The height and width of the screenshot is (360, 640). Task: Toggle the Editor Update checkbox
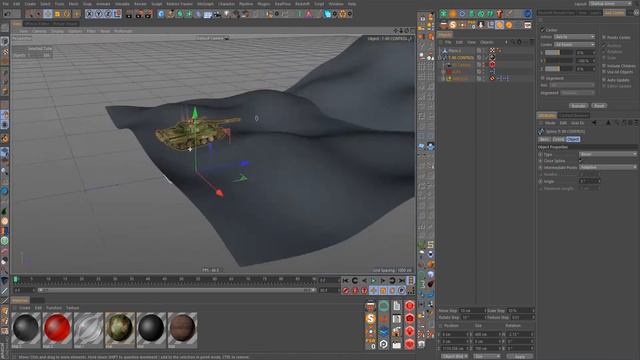[604, 86]
